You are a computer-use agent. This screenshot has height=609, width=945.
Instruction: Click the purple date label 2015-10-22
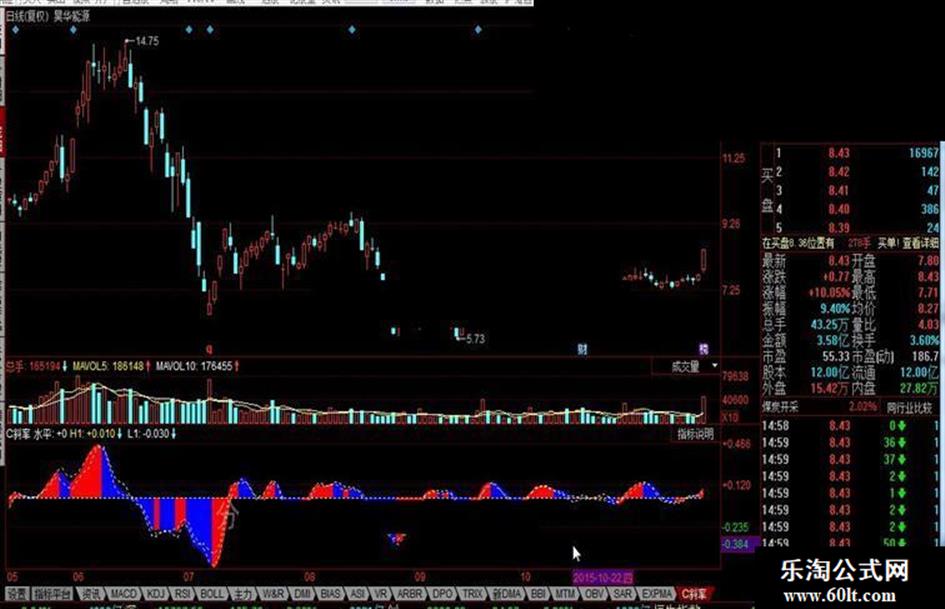point(603,577)
